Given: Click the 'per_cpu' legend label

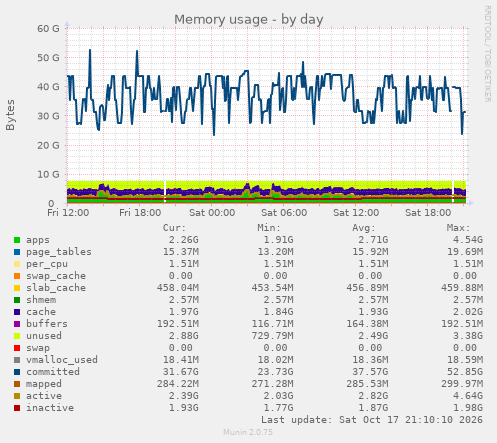Looking at the screenshot, I should (47, 264).
